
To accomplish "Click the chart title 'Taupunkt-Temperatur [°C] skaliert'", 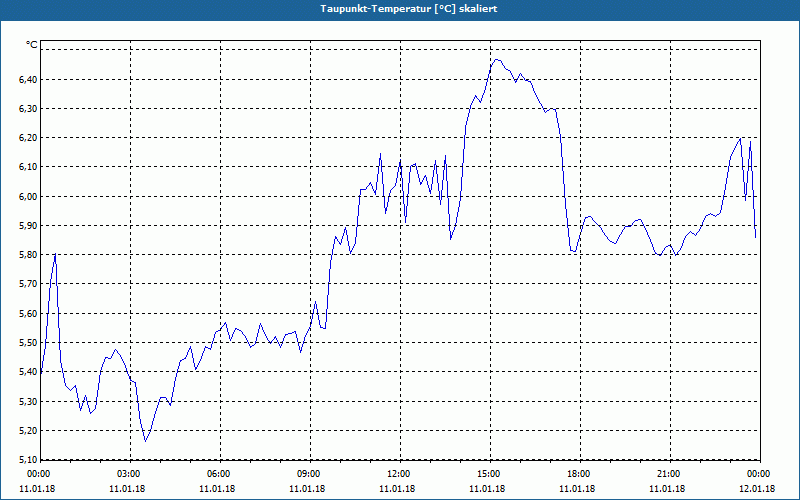I will 409,9.
